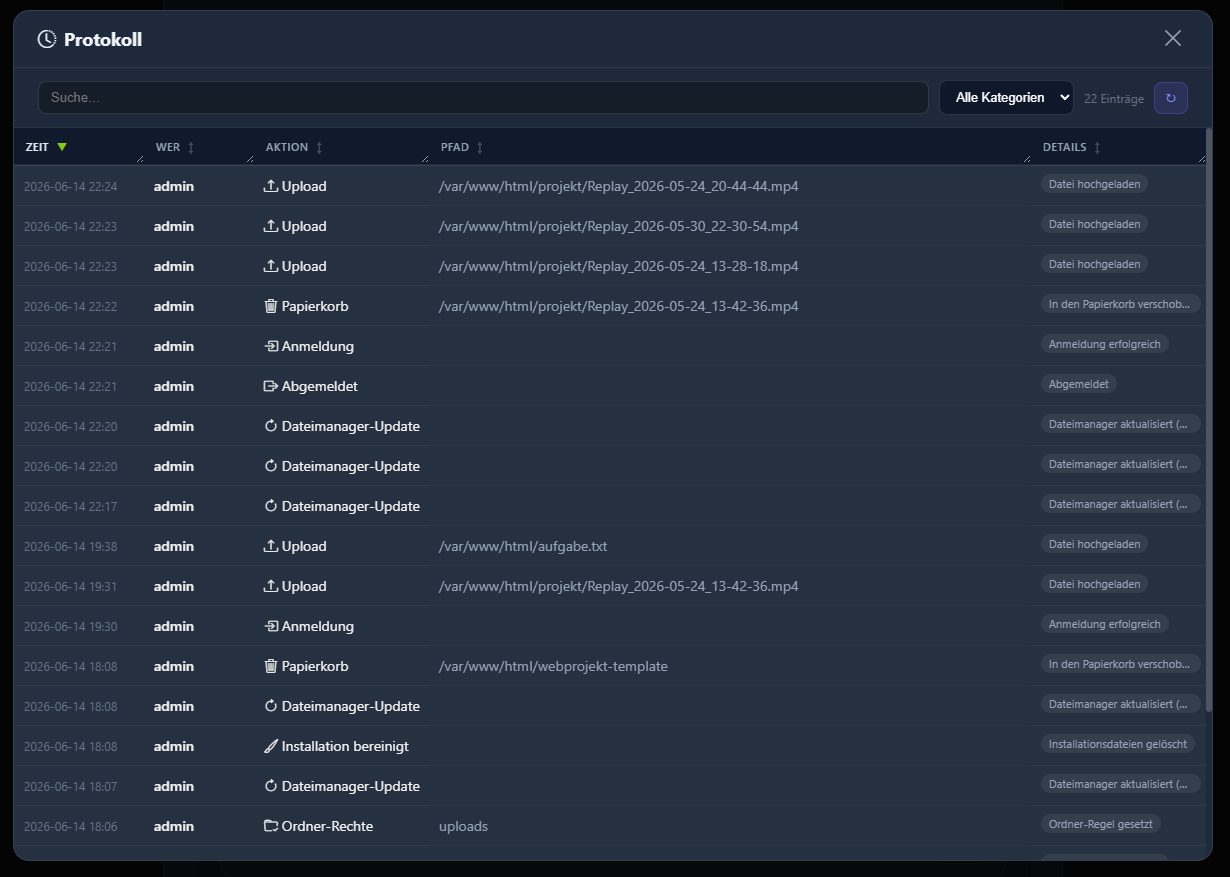Click sort arrows icon next to PFAD
This screenshot has height=877, width=1230.
480,147
